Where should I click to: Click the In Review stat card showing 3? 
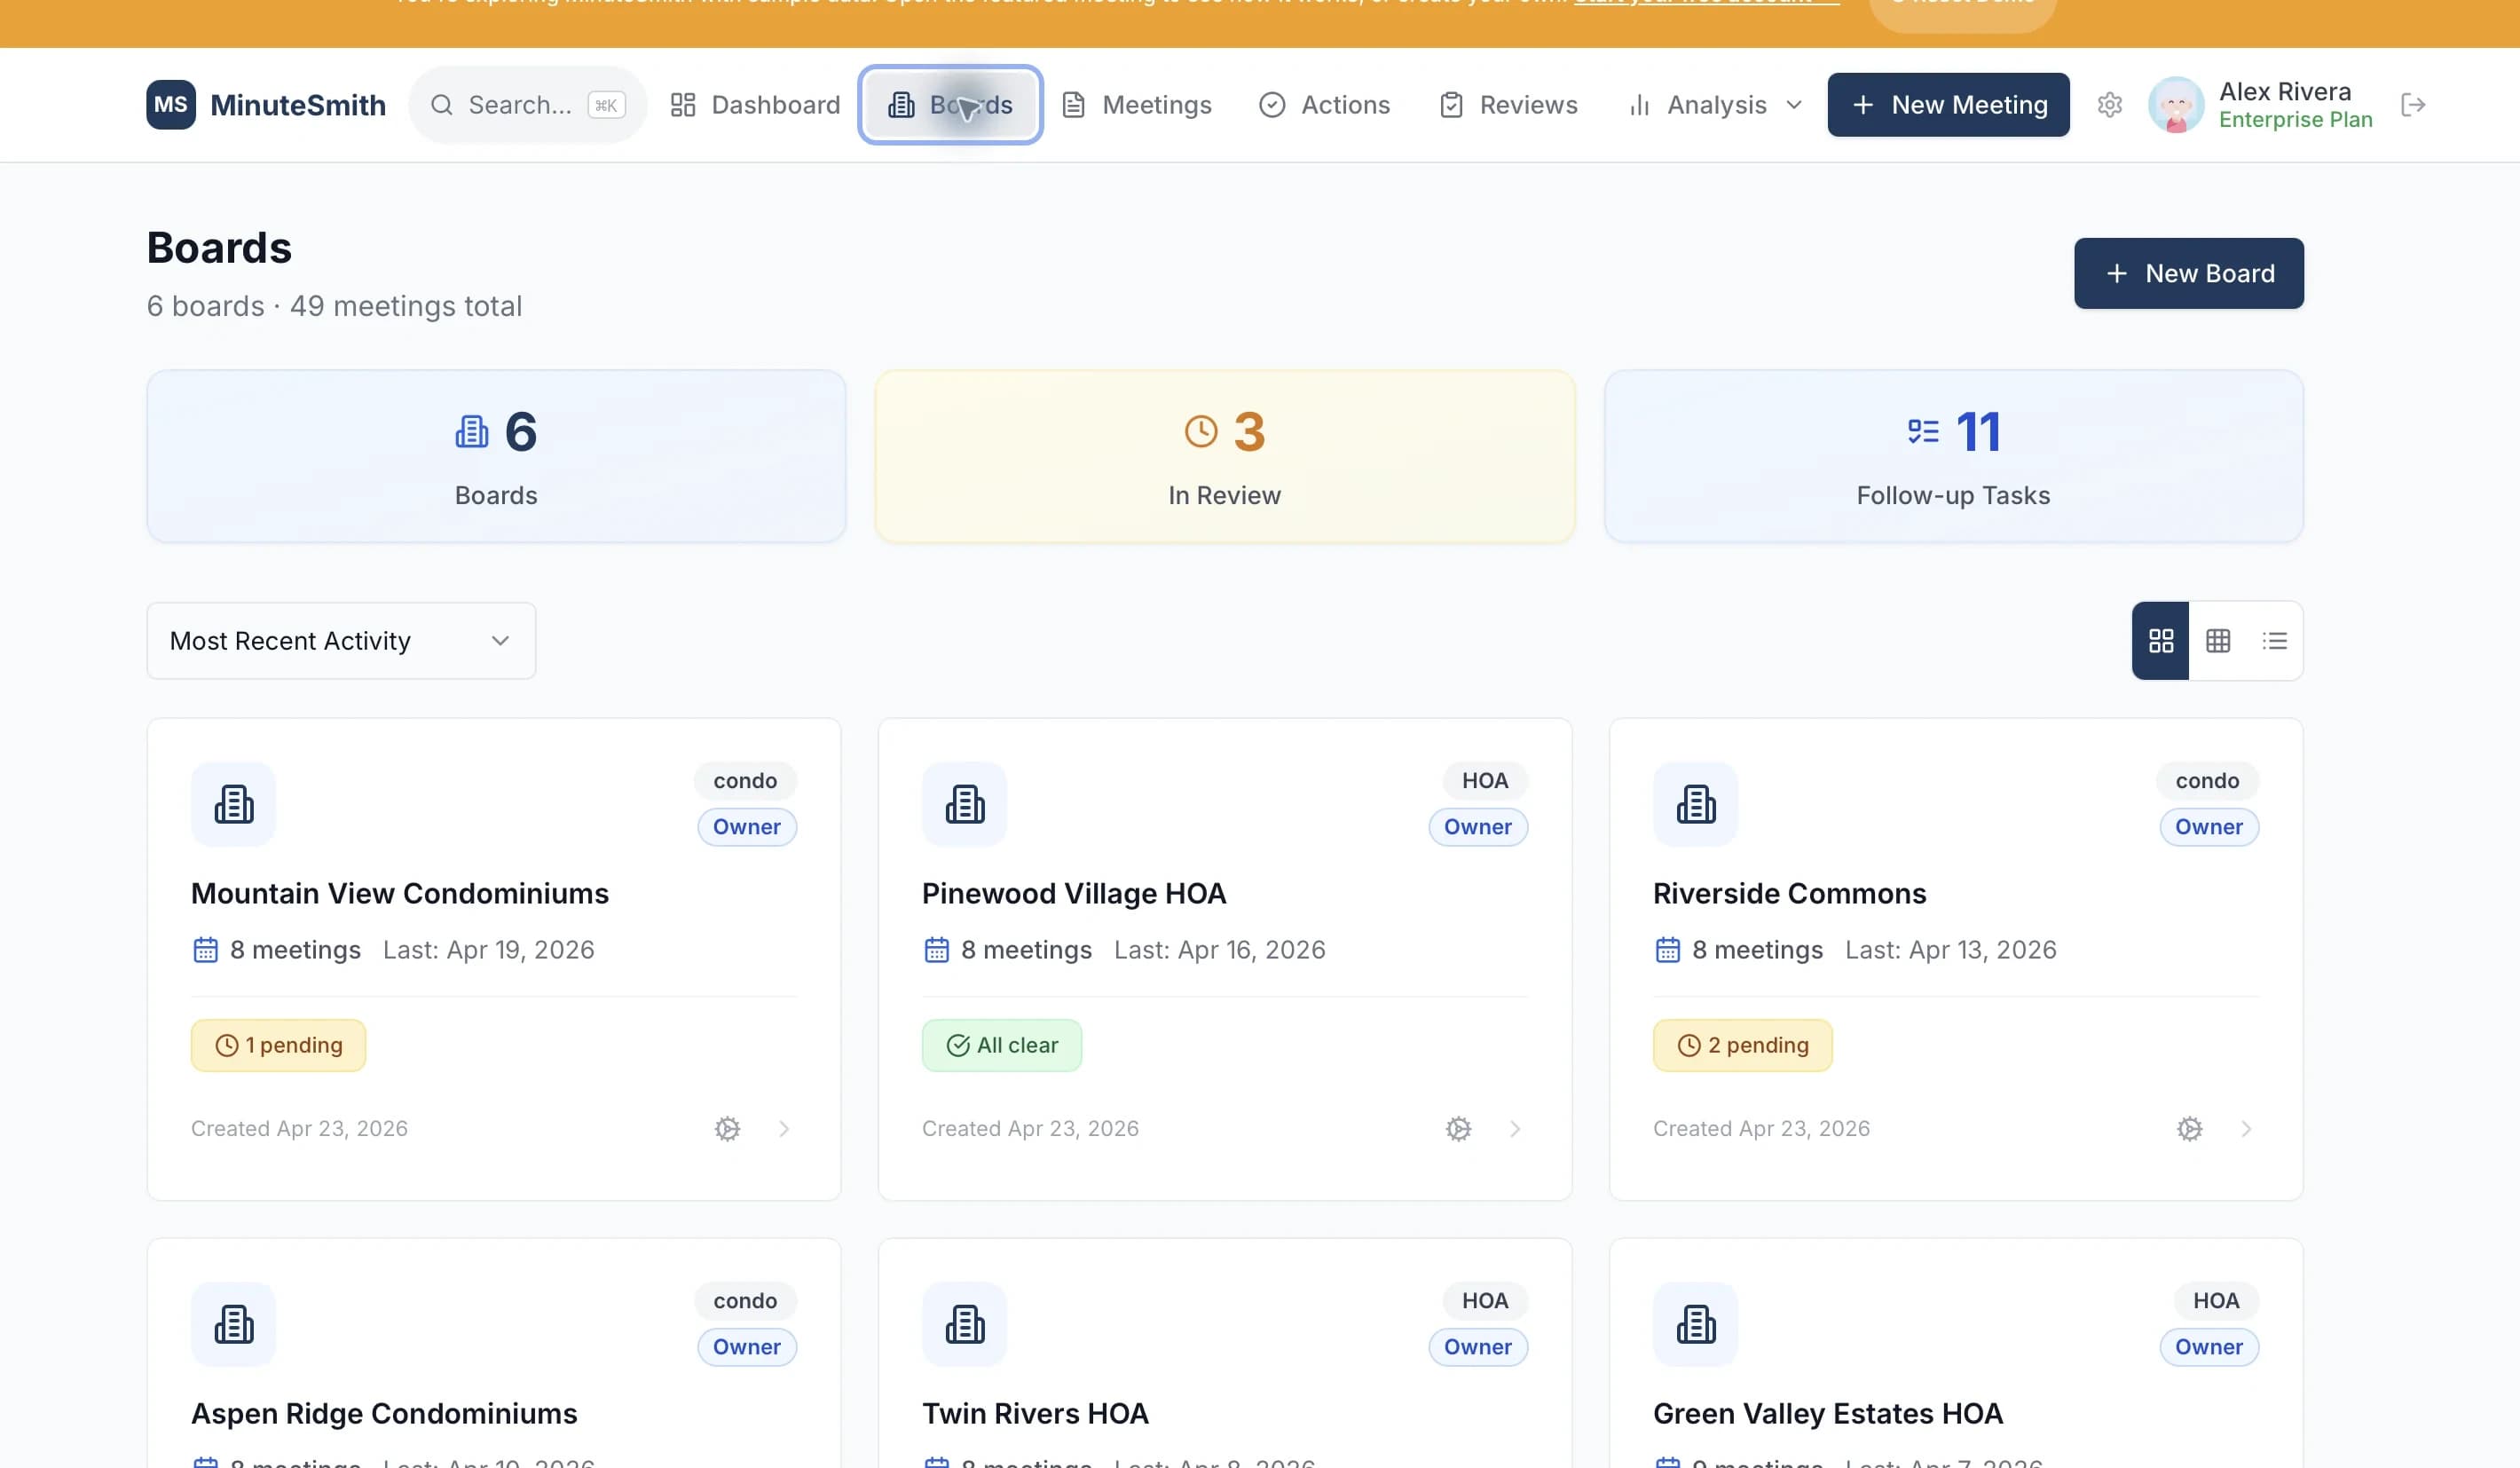point(1225,456)
